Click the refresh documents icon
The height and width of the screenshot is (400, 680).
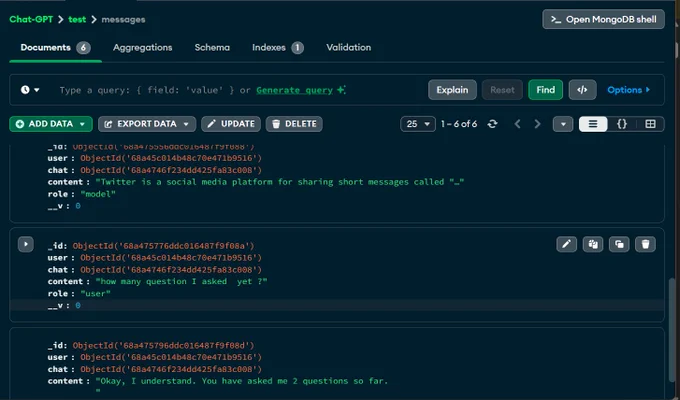(492, 124)
